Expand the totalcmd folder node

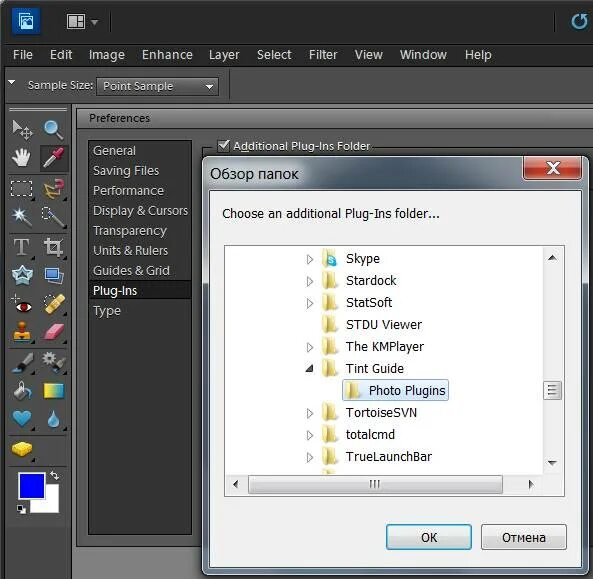coord(310,435)
